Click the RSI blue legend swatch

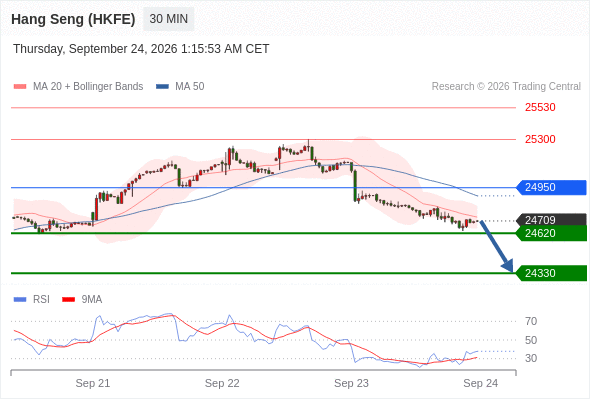click(x=20, y=300)
